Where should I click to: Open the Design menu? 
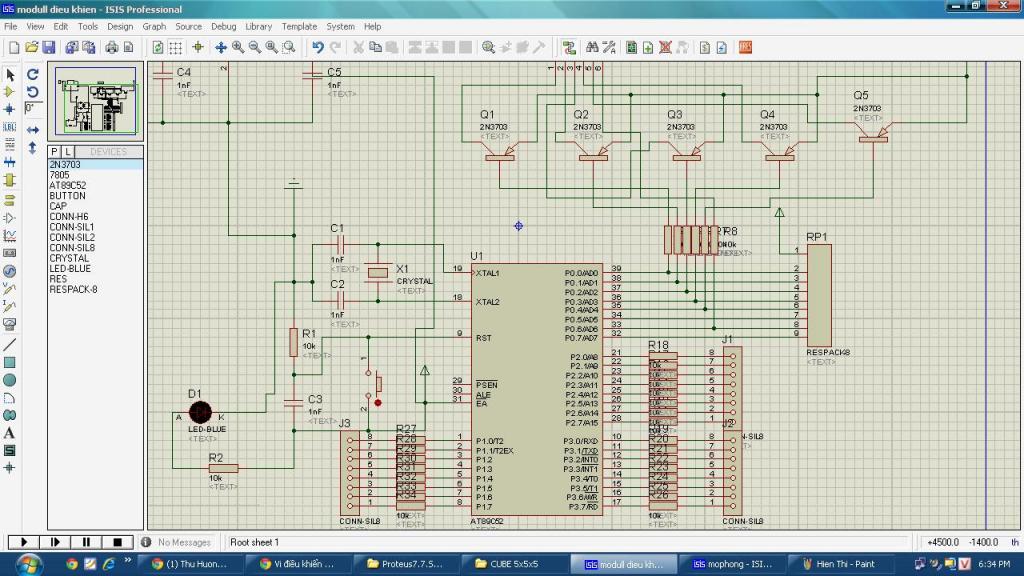tap(120, 27)
